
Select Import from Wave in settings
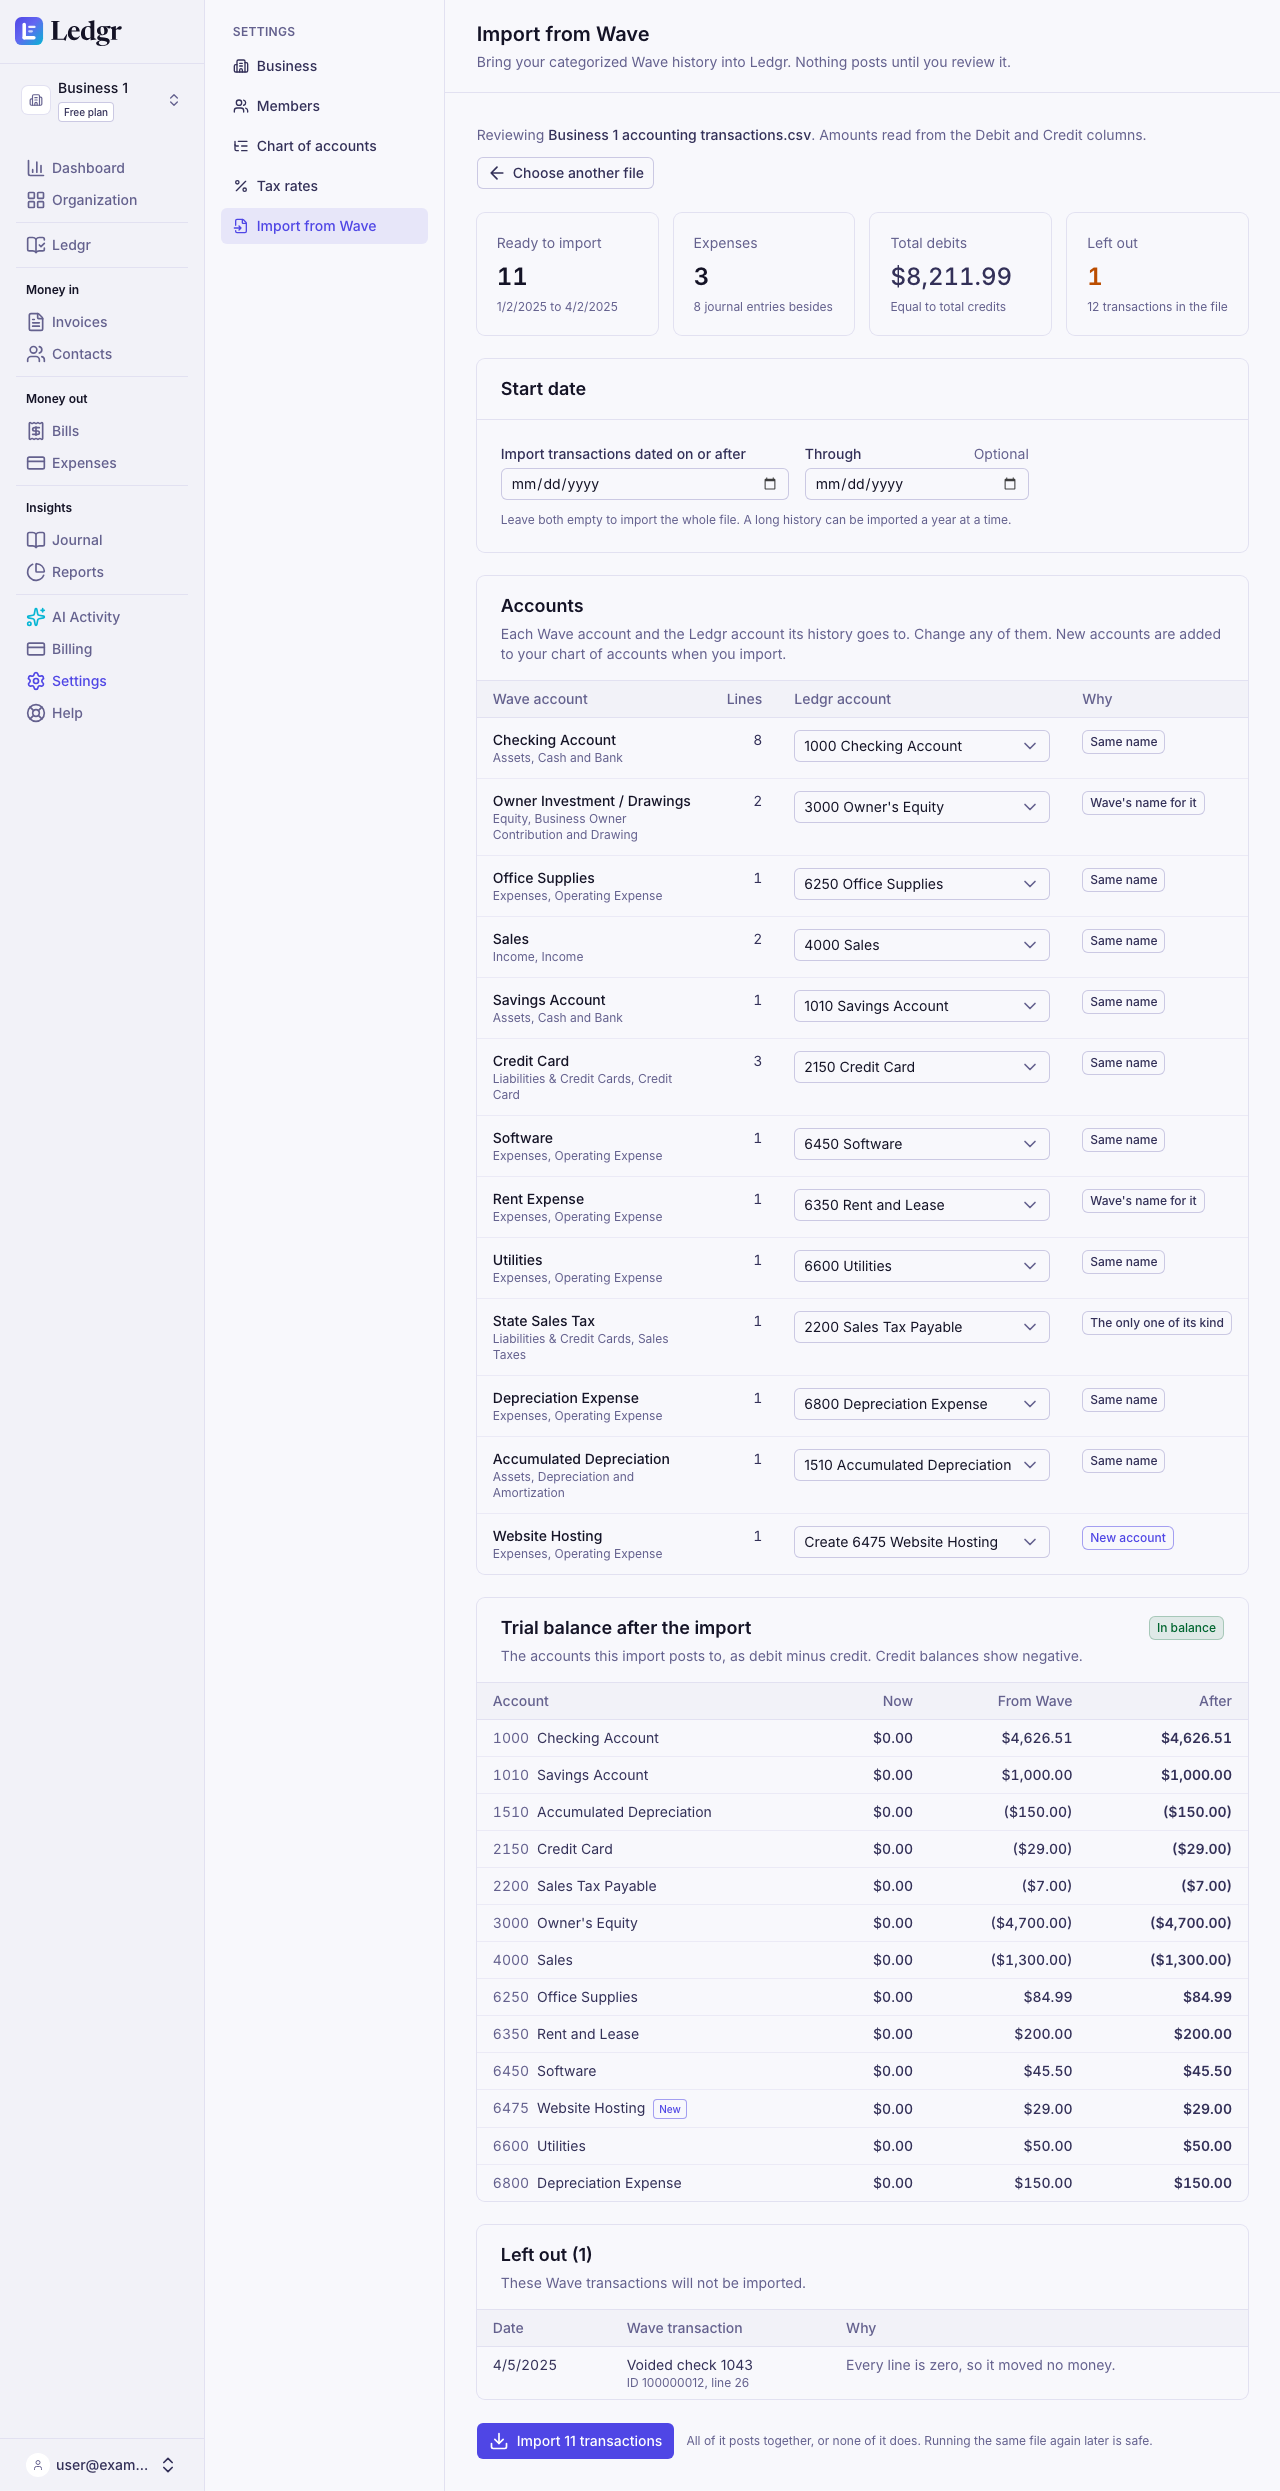324,226
